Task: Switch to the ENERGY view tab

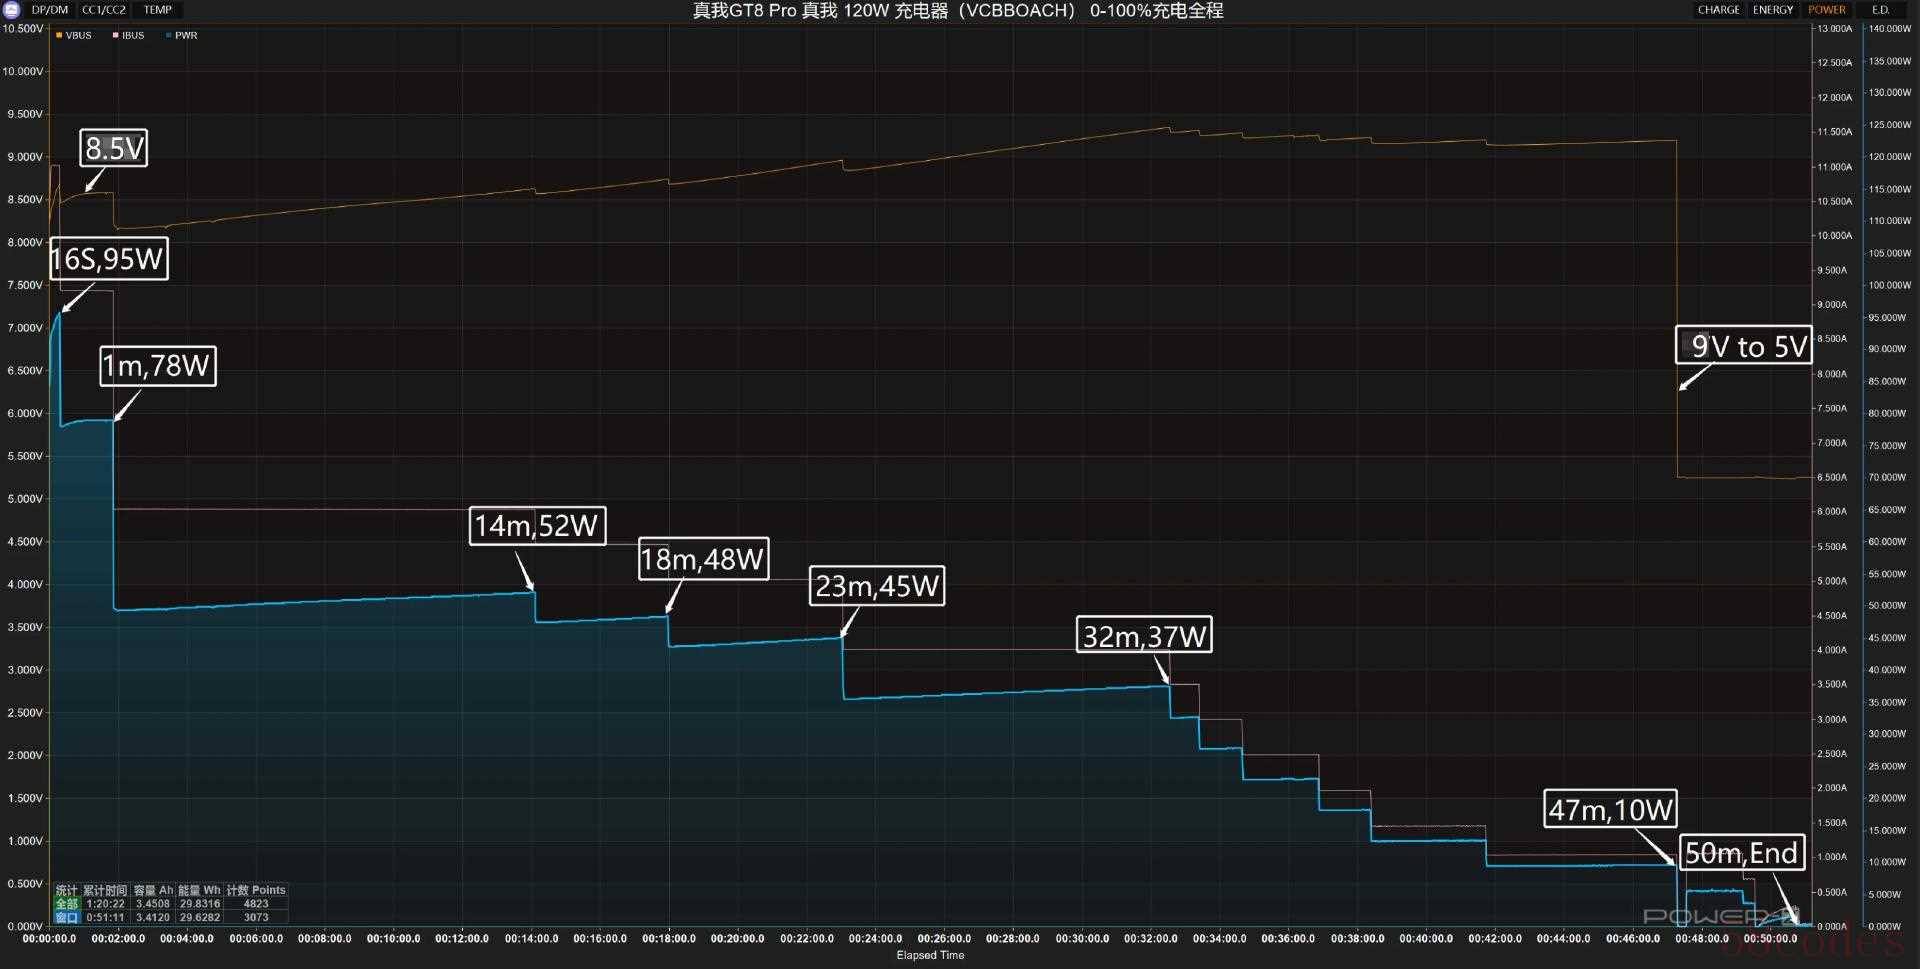Action: tap(1772, 10)
